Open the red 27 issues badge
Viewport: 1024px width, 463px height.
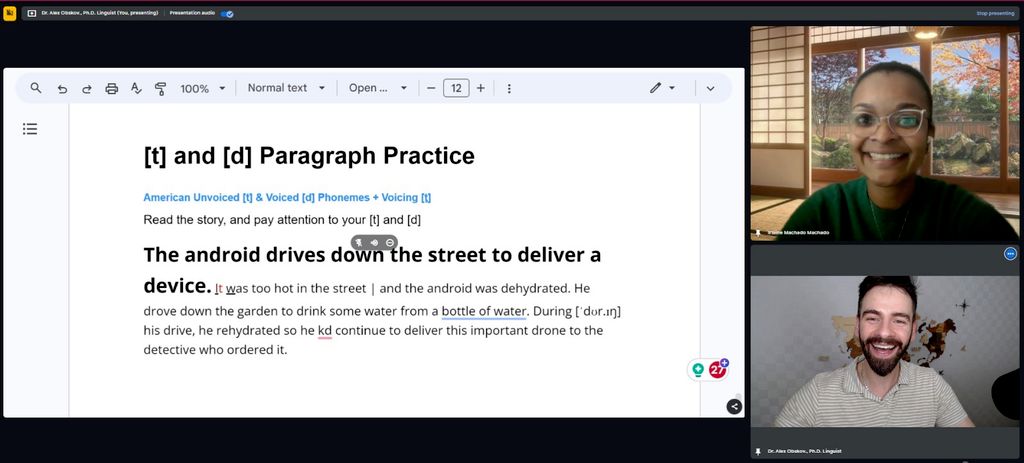(718, 370)
